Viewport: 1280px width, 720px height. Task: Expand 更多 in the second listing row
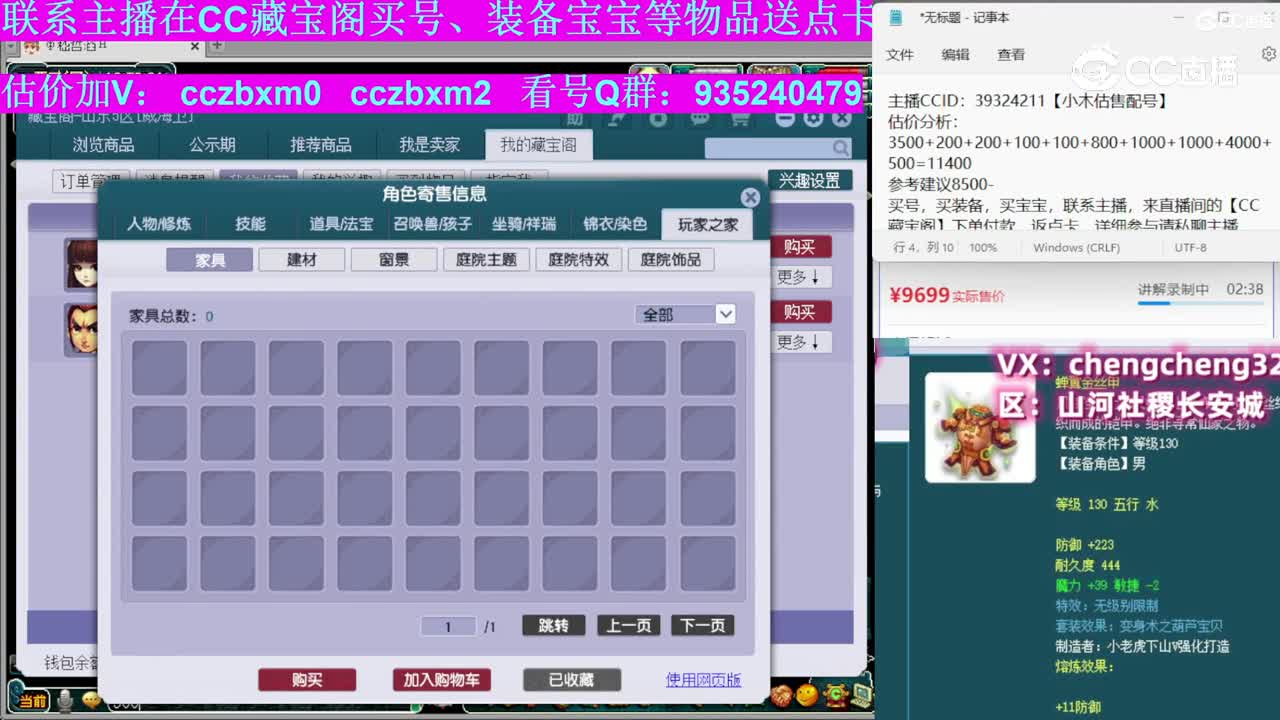pyautogui.click(x=800, y=342)
